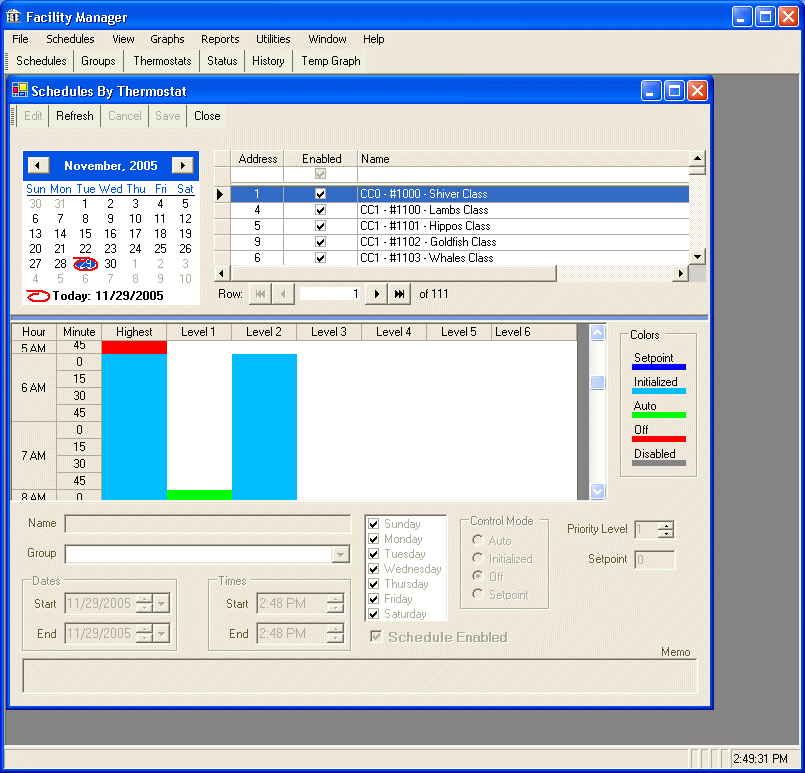Toggle the Wednesday checkbox
The height and width of the screenshot is (773, 805).
coord(374,569)
